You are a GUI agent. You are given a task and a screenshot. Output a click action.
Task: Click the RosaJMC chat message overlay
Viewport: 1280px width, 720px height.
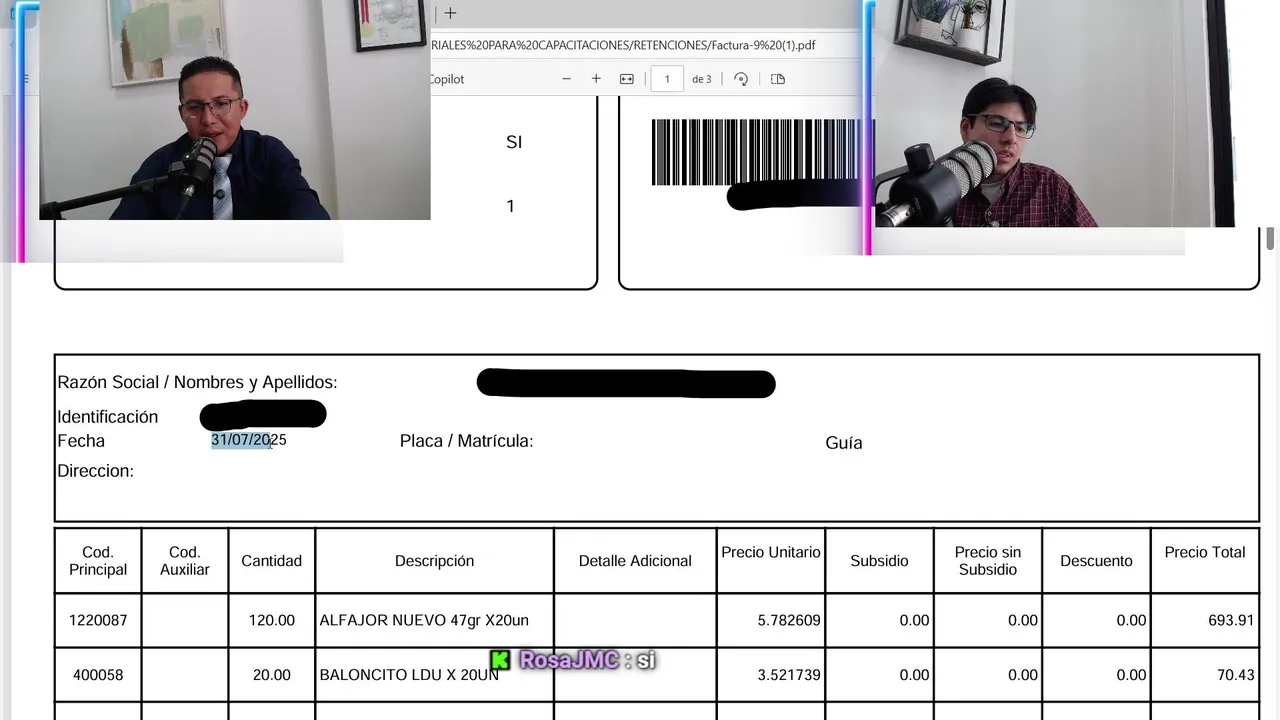[573, 660]
